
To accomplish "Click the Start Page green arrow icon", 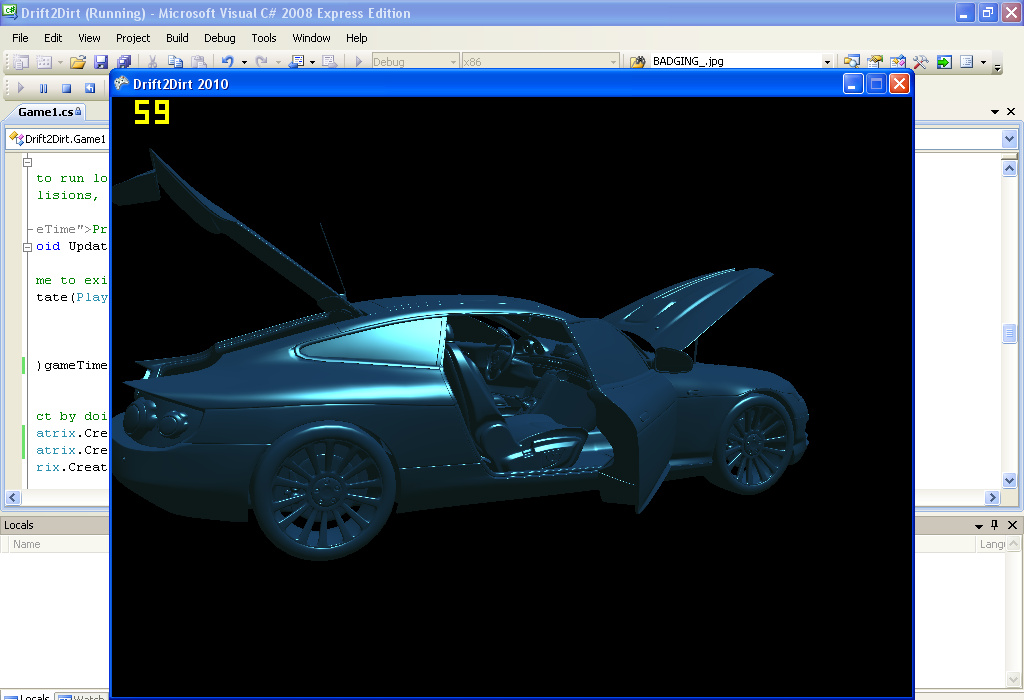I will tap(944, 61).
